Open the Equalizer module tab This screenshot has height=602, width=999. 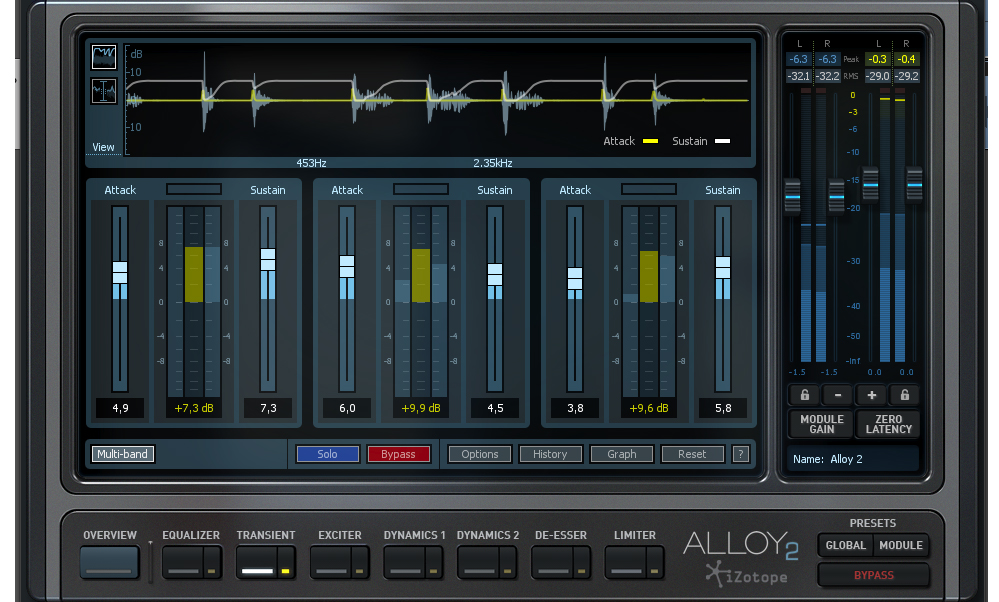(x=183, y=563)
